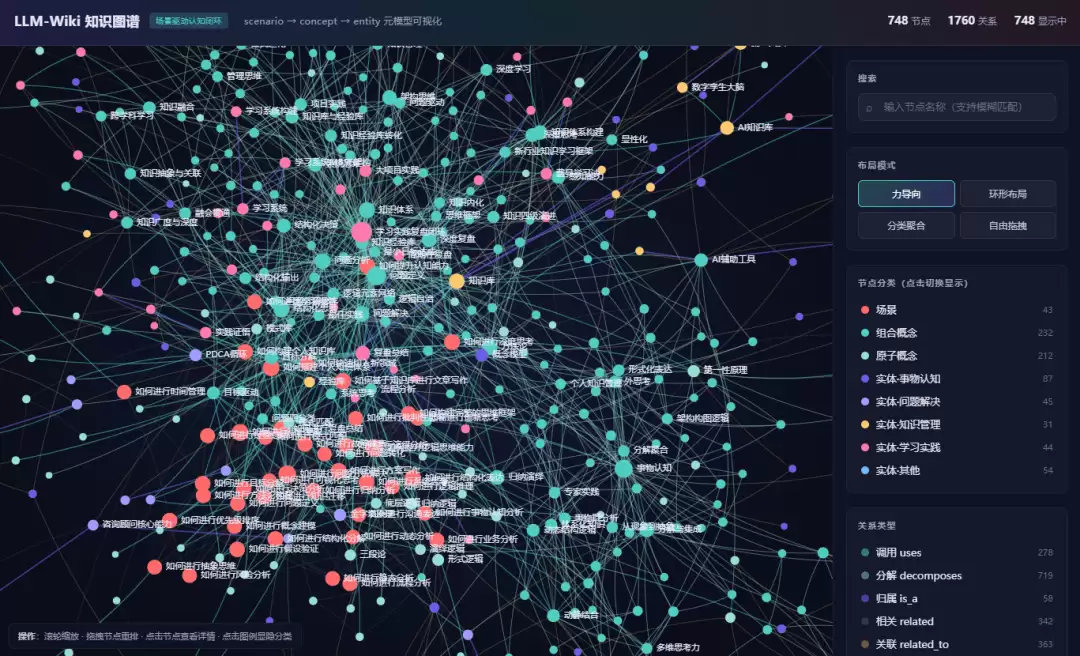Select the 自由拖拽 layout button
Viewport: 1080px width, 656px height.
pos(1008,225)
